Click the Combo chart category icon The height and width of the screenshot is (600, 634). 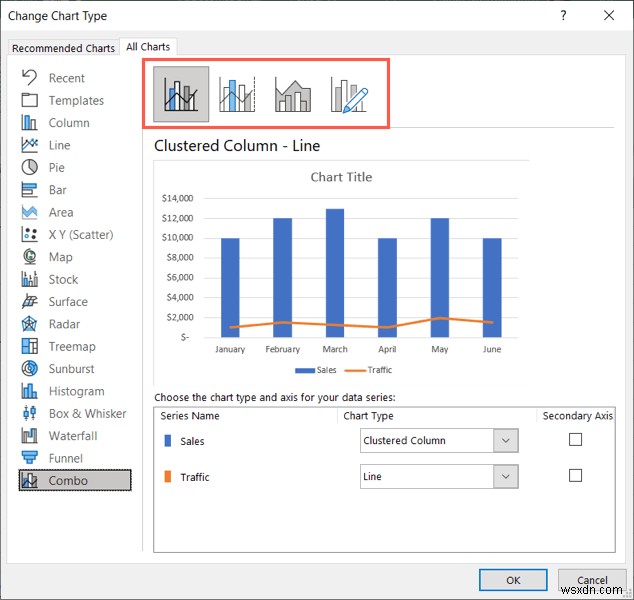coord(30,480)
